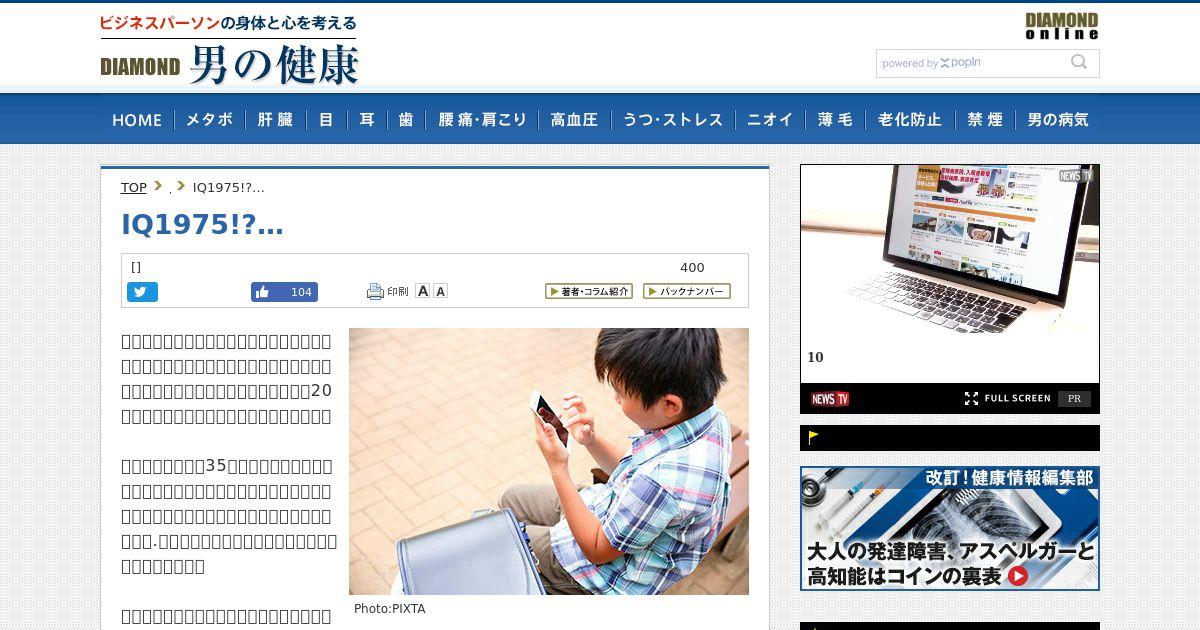The image size is (1200, 630).
Task: Click the FULL SCREEN label
Action: tap(1017, 398)
